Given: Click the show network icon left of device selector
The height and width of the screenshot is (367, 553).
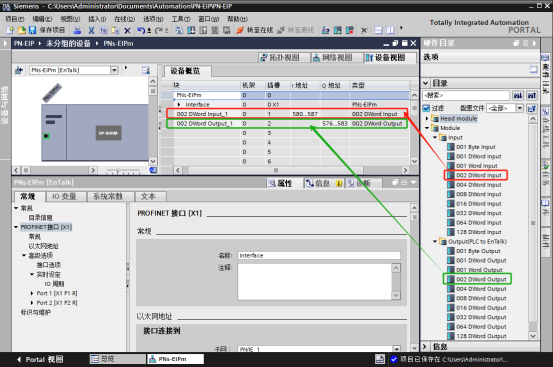Looking at the screenshot, I should click(x=19, y=70).
